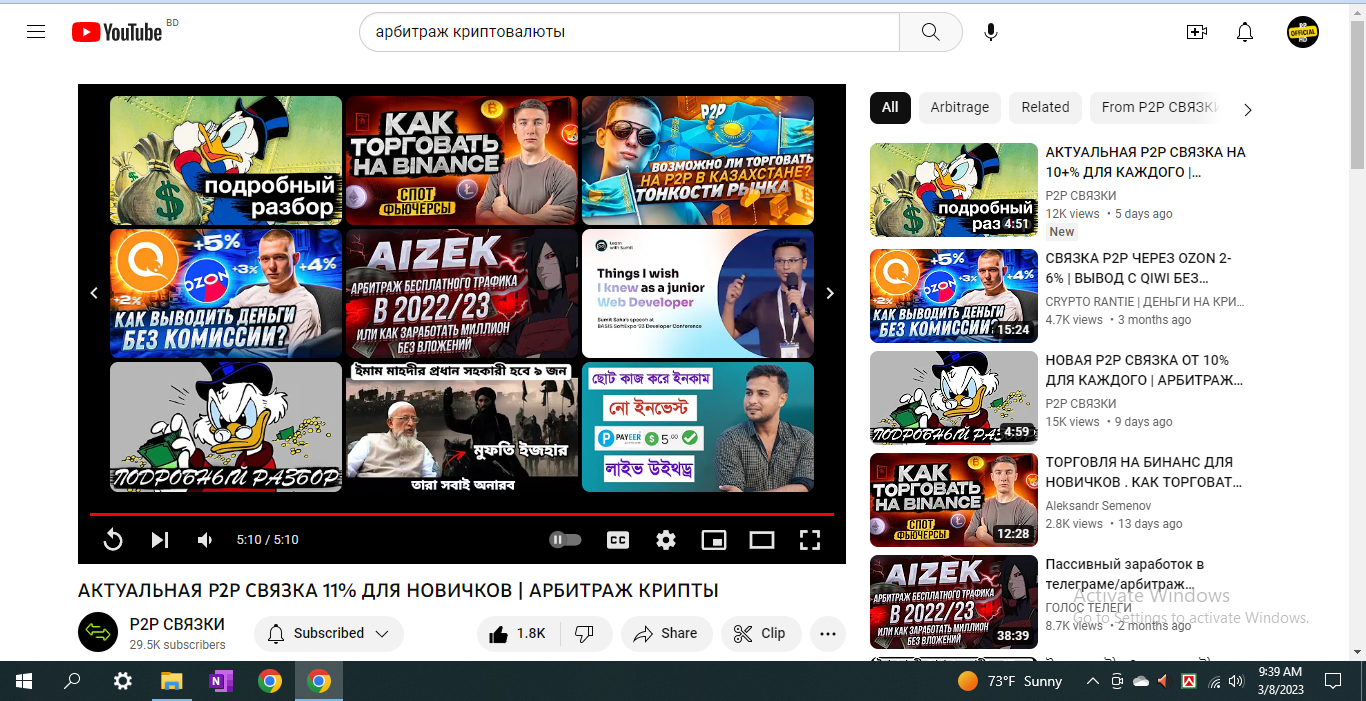Open File Explorer from taskbar

click(171, 681)
